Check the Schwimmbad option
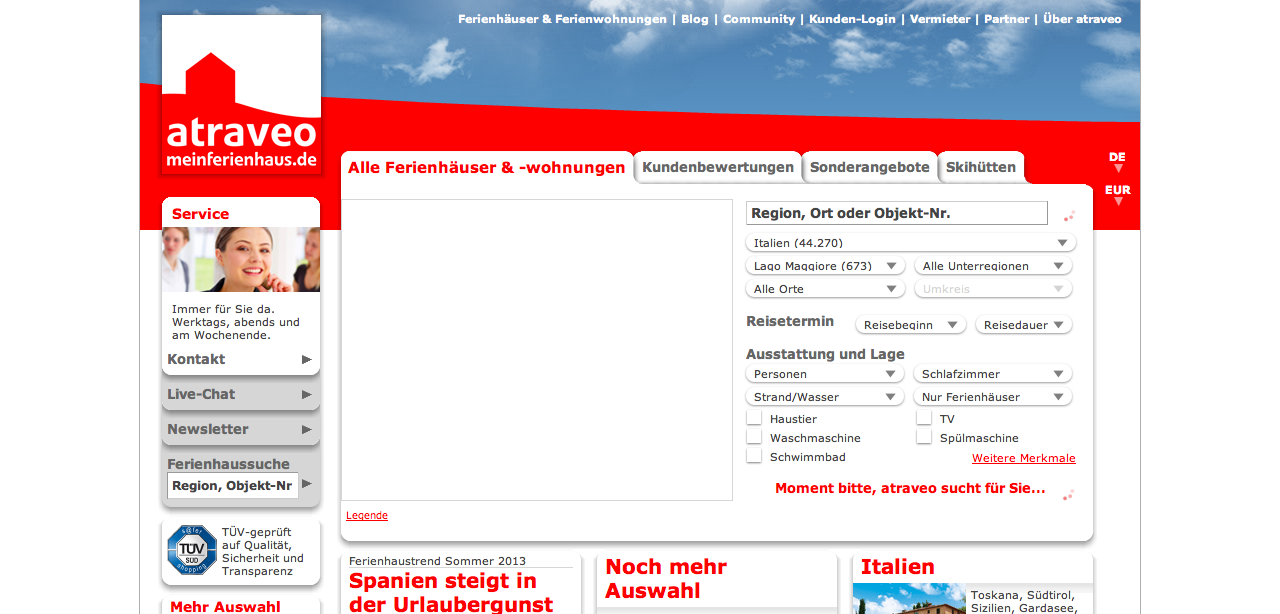 coord(754,457)
